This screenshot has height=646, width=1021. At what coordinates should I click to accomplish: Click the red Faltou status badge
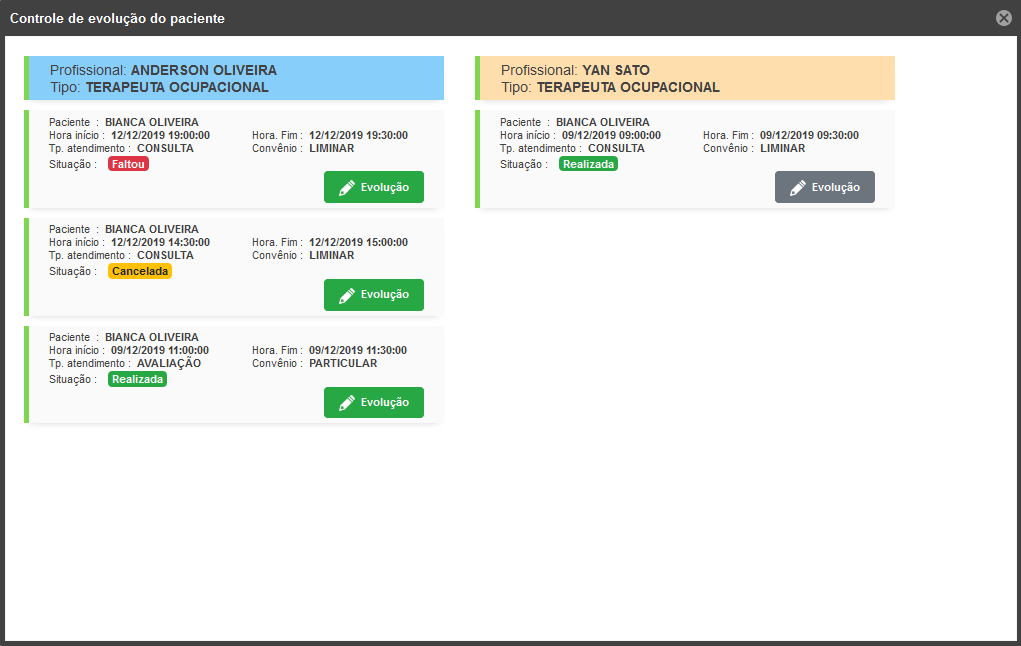(128, 164)
